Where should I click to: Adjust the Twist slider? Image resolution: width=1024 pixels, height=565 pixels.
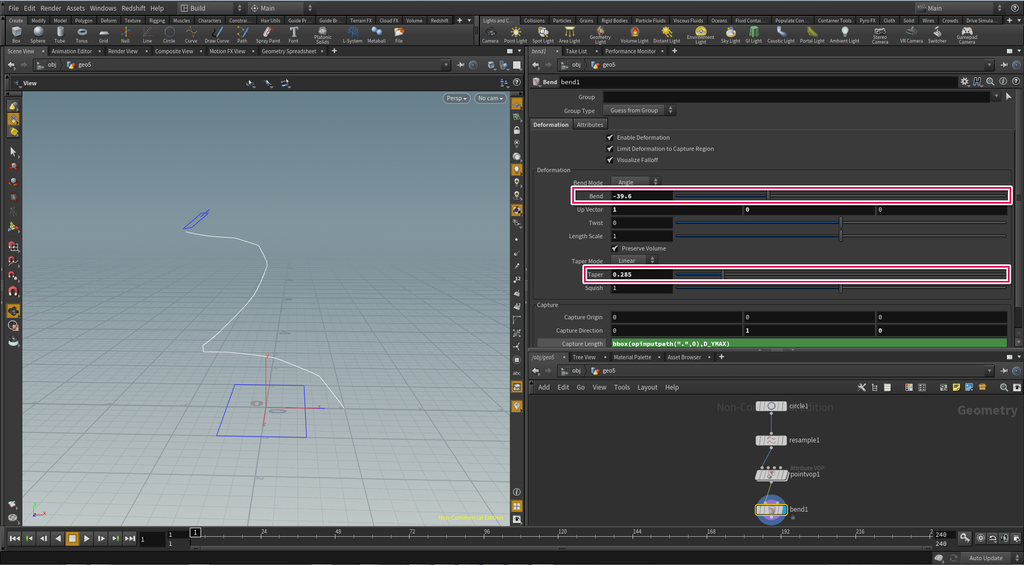[840, 223]
